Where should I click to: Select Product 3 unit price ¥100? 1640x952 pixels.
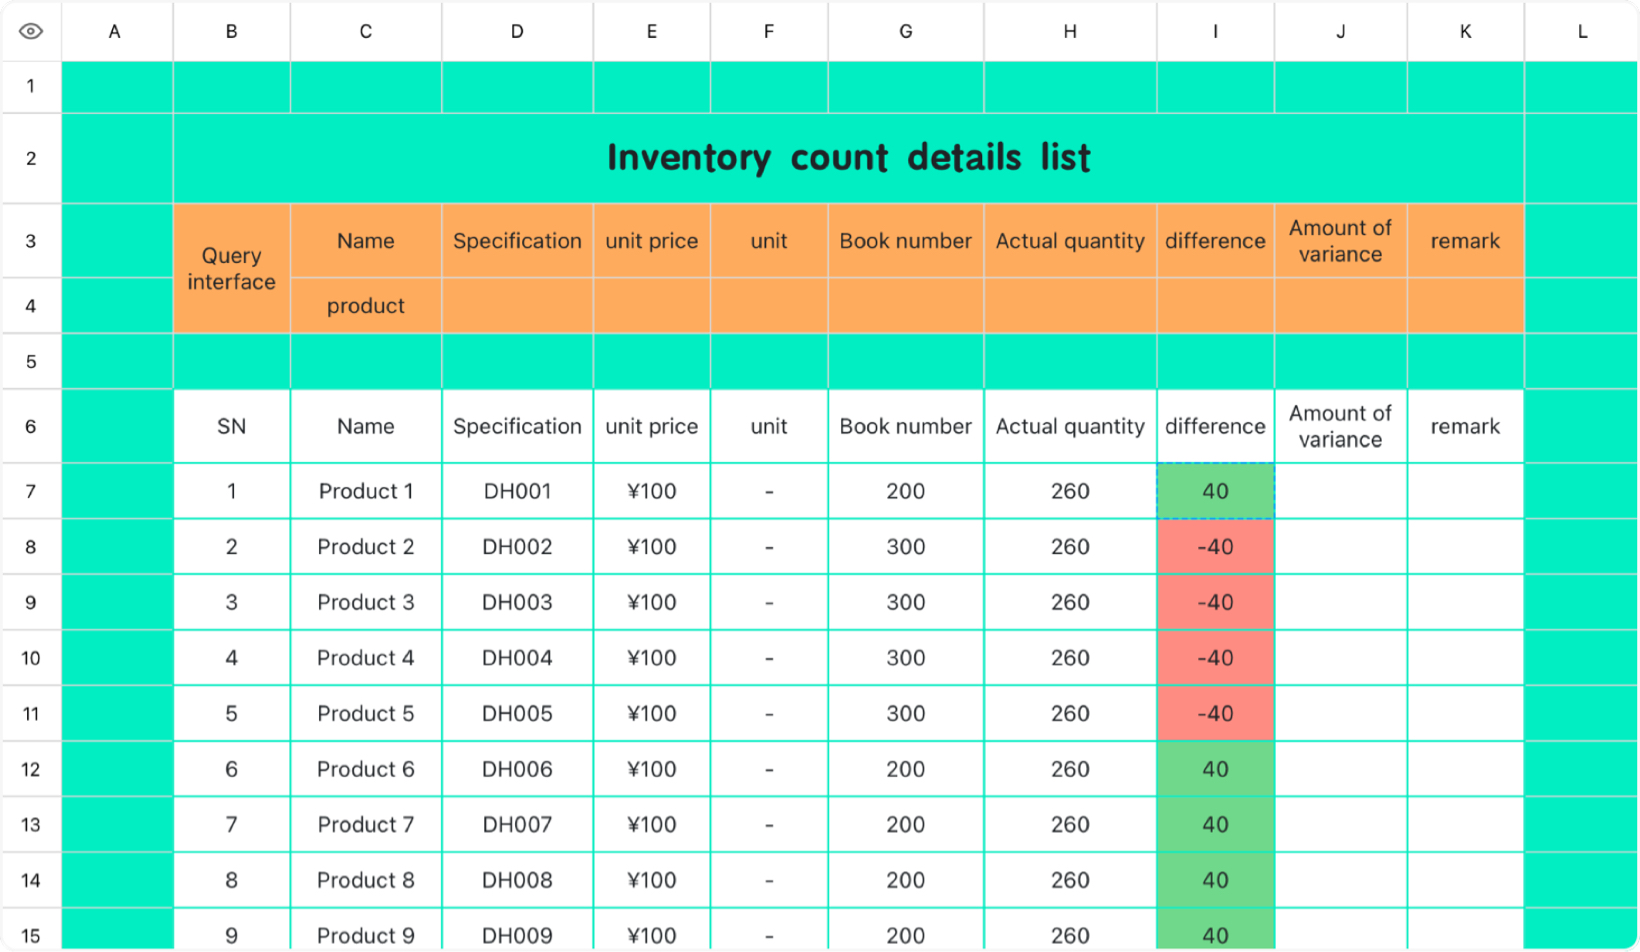(652, 602)
